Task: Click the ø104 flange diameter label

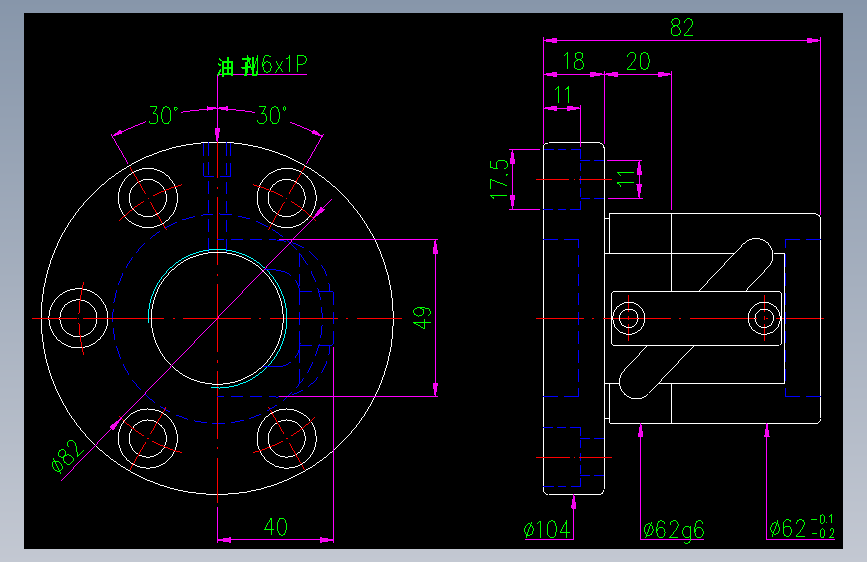Action: coord(547,529)
